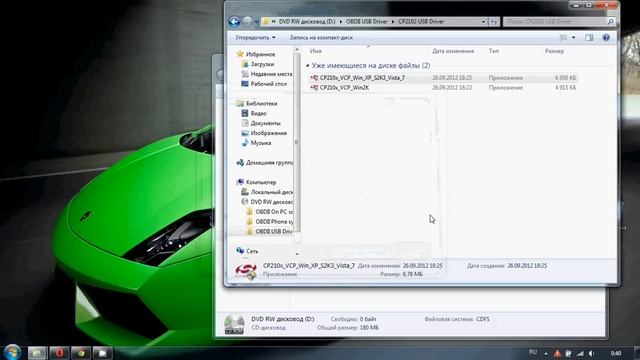Viewport: 640px width, 360px height.
Task: Open Локальный диск in the sidebar
Action: [271, 192]
